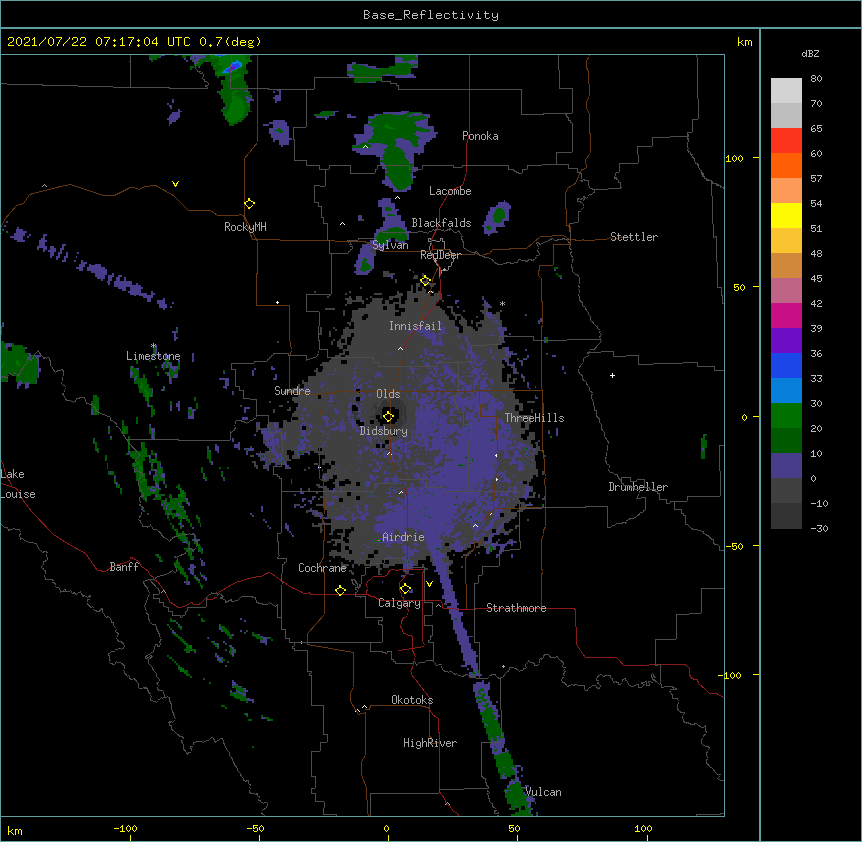Click the Calgary city label
The height and width of the screenshot is (842, 862).
[x=399, y=603]
